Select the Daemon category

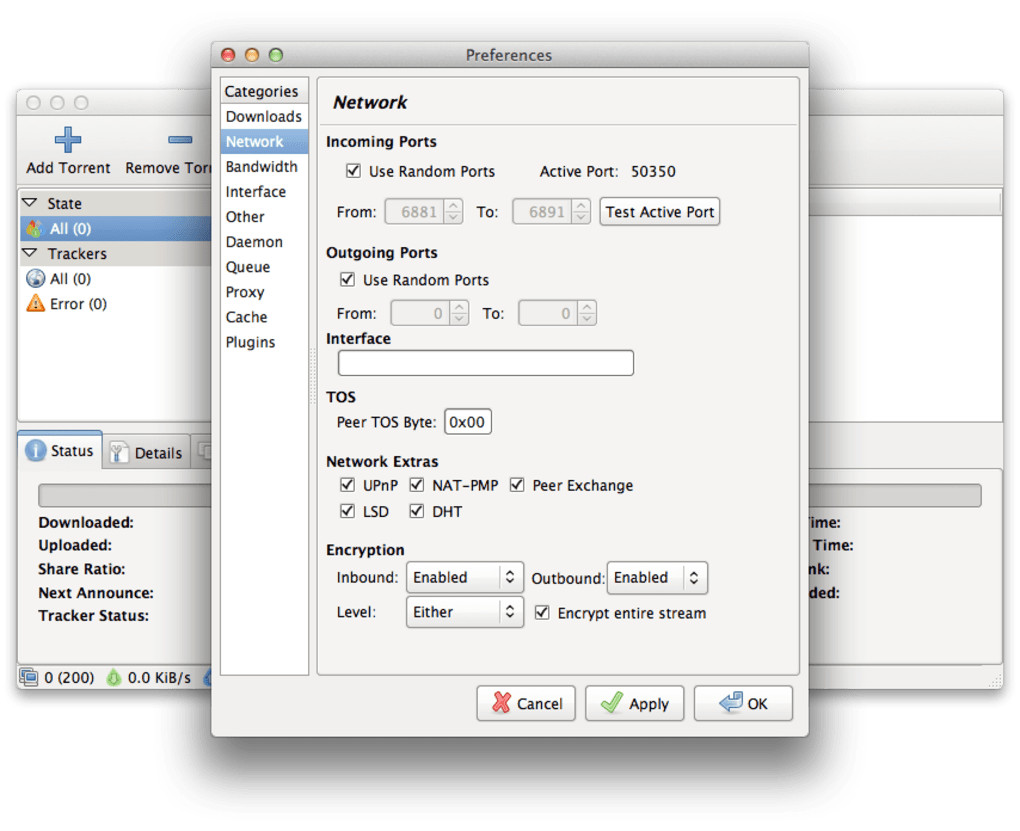[x=264, y=241]
